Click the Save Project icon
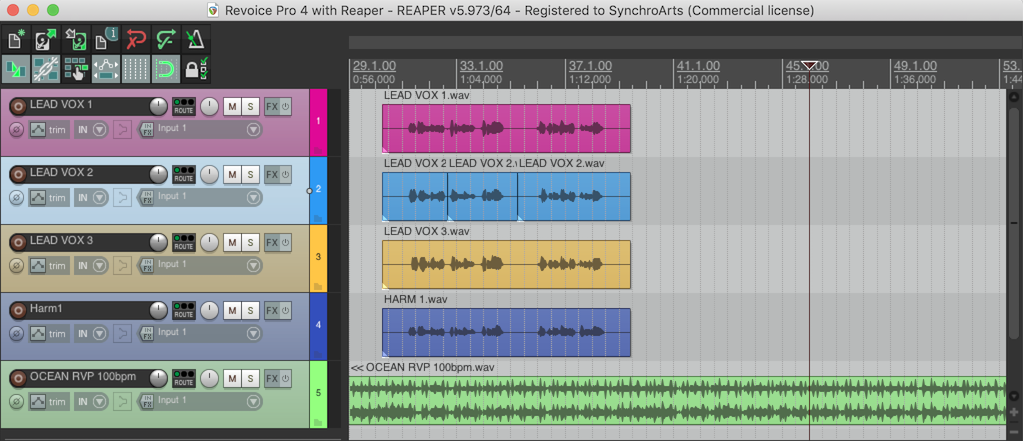Screen dimensions: 1023x441 75,41
